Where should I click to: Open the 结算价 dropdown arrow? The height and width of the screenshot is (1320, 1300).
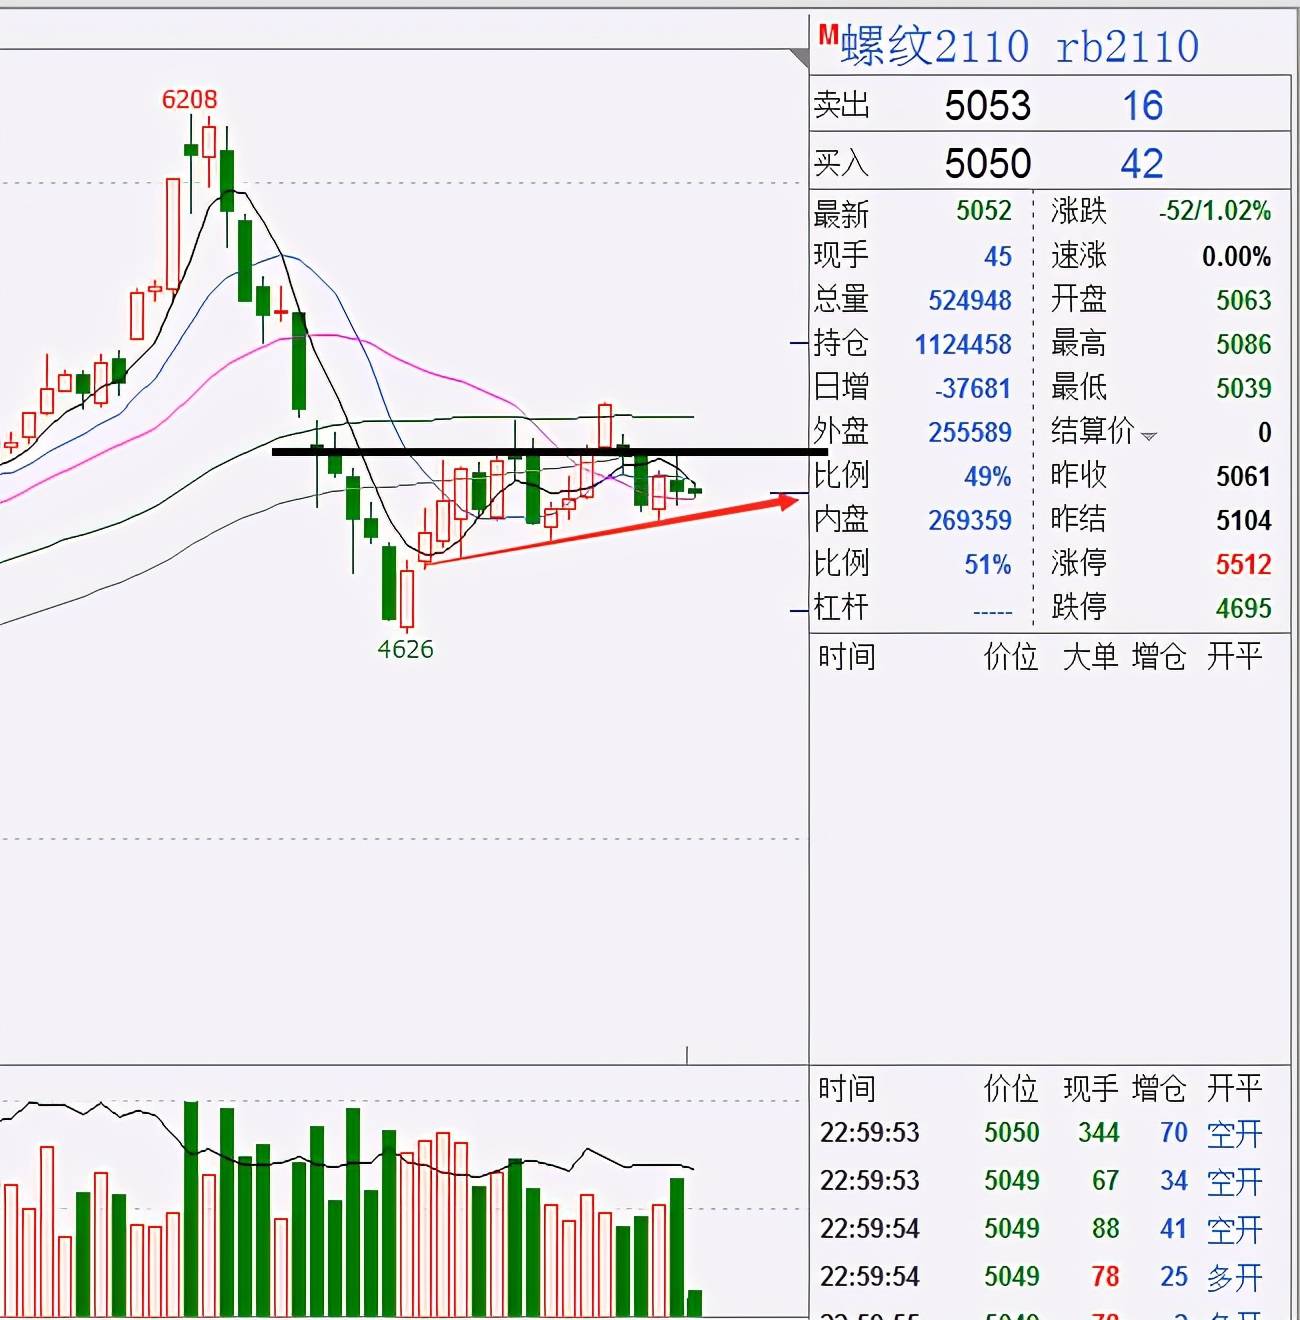1149,436
